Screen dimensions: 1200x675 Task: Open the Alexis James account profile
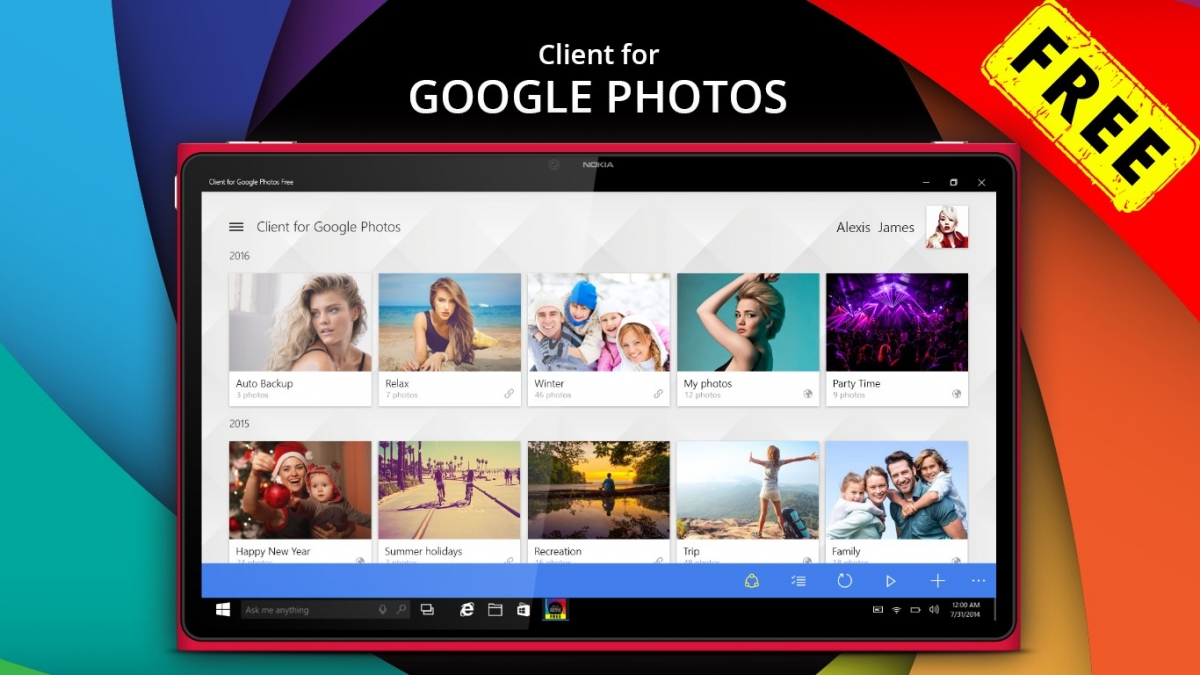(946, 227)
